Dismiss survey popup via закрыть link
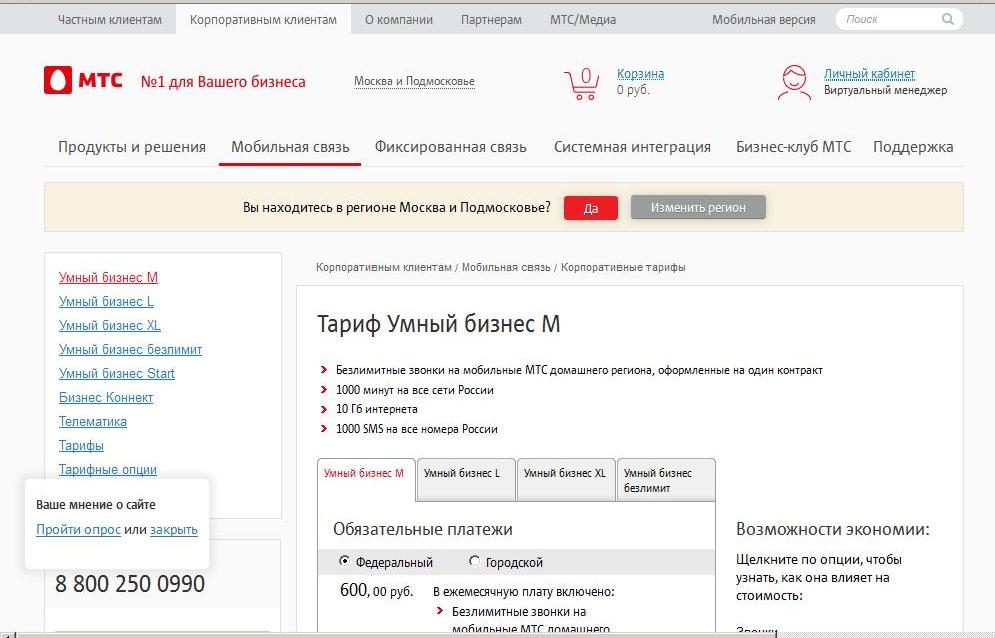The height and width of the screenshot is (638, 995). [x=174, y=529]
